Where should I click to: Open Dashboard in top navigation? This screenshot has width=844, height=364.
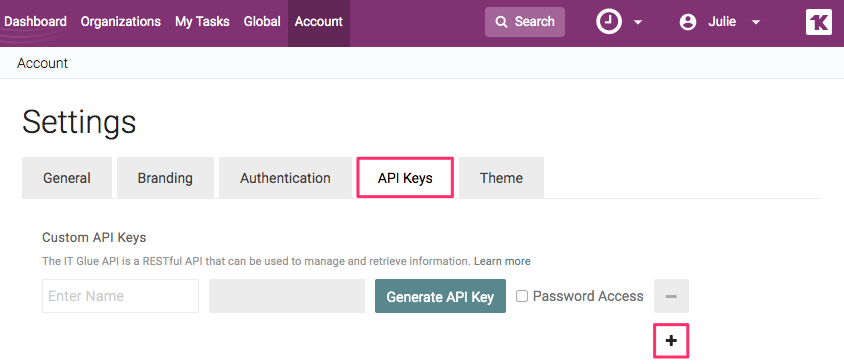[35, 22]
